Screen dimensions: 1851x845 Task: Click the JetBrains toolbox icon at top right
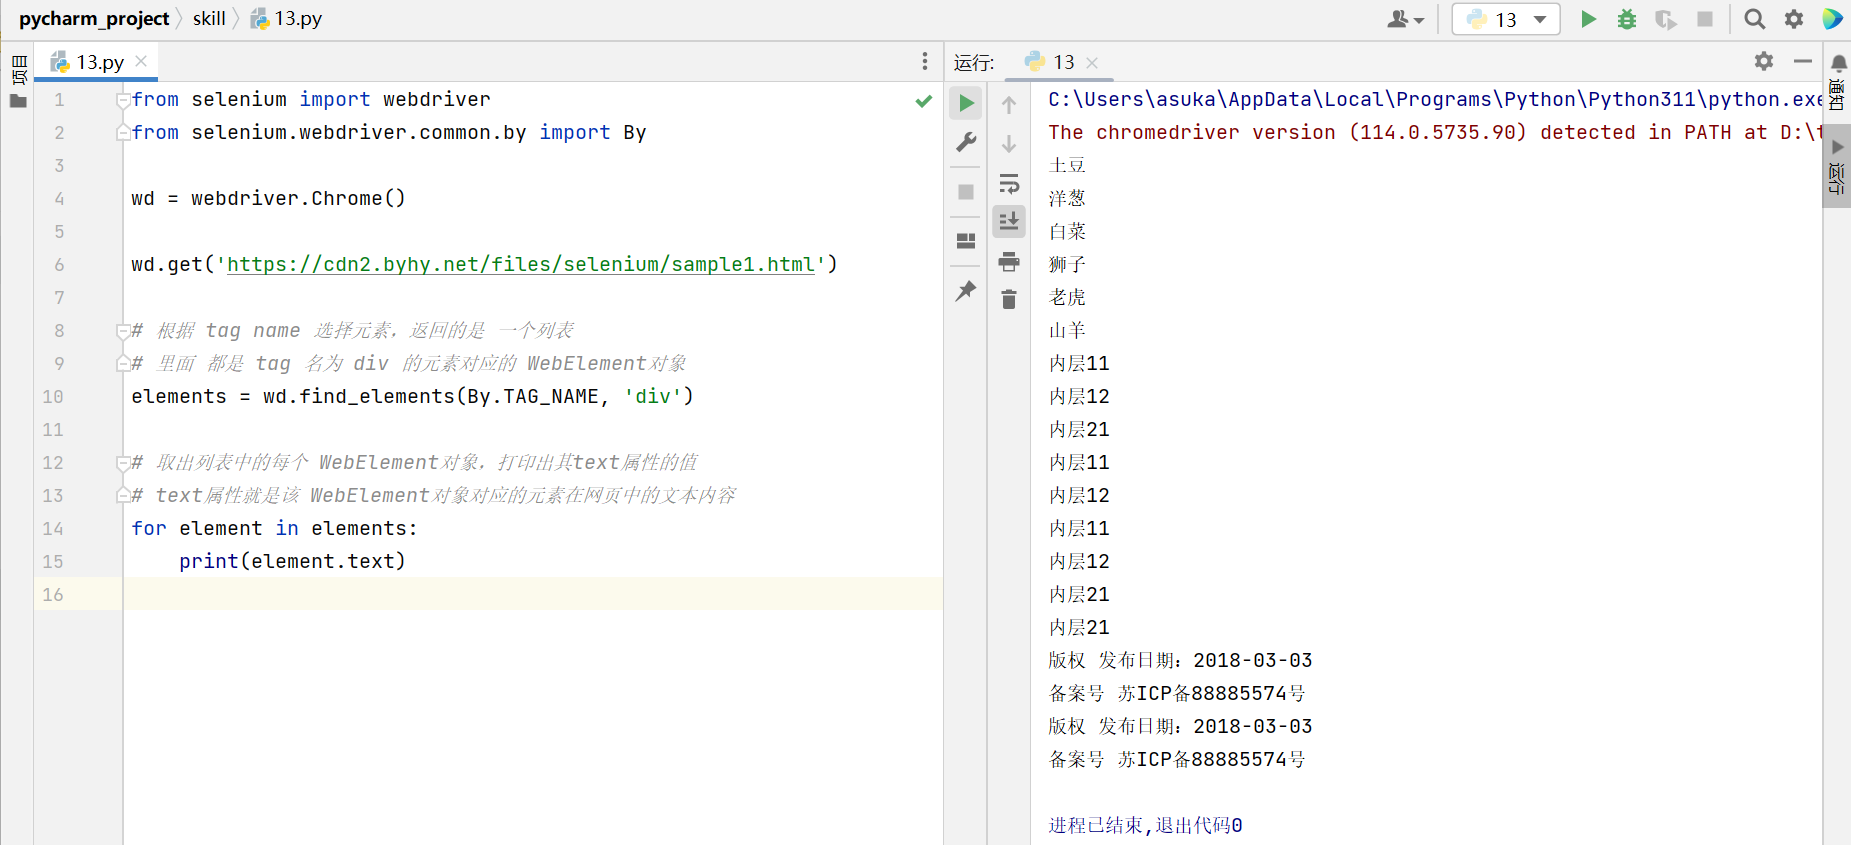click(x=1832, y=19)
